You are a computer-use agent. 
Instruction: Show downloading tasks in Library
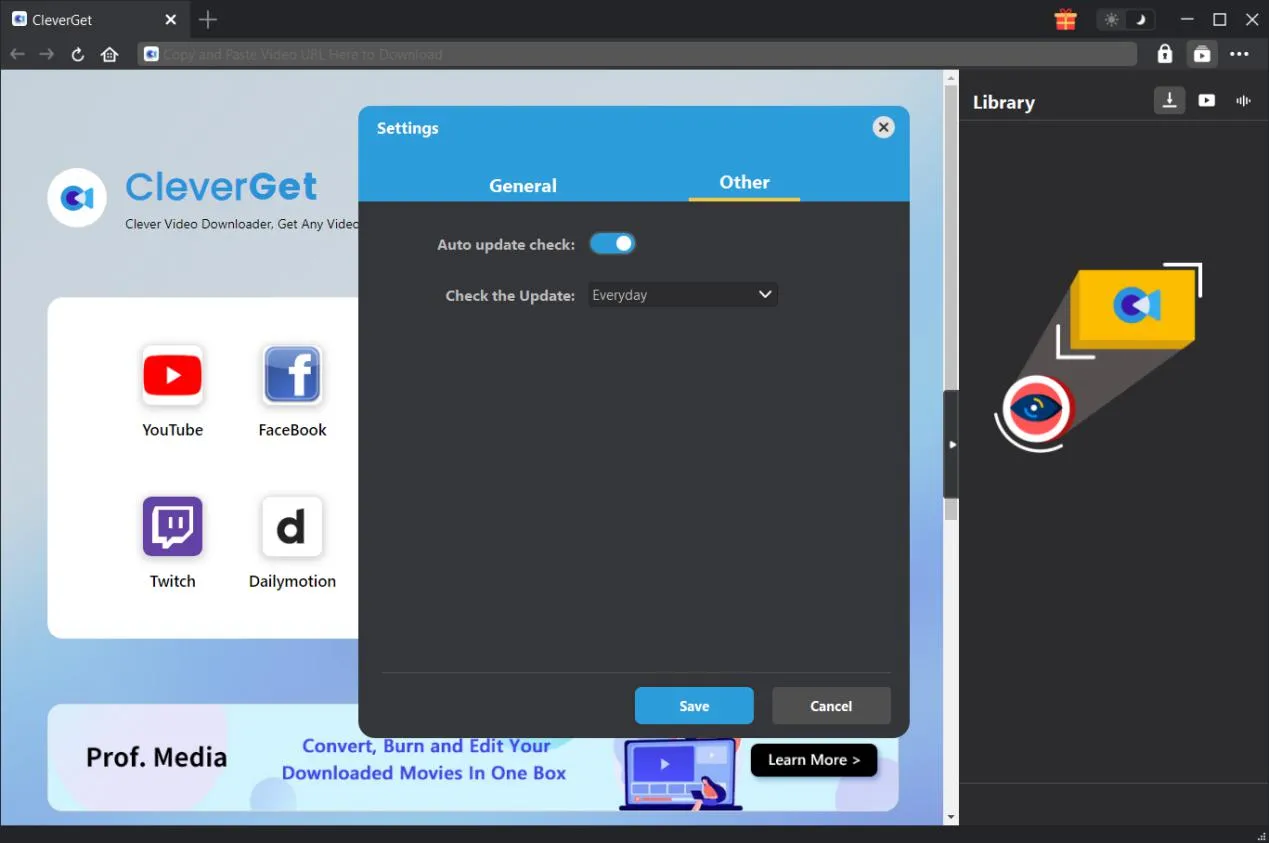1169,101
